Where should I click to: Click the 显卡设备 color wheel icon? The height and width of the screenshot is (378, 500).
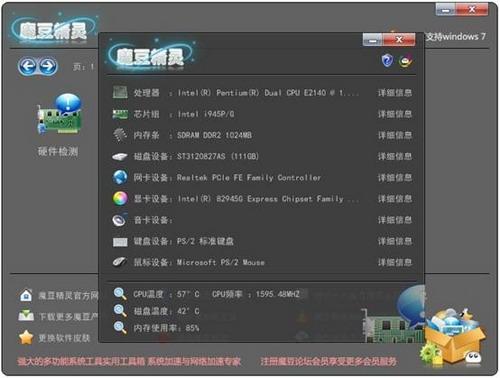120,199
